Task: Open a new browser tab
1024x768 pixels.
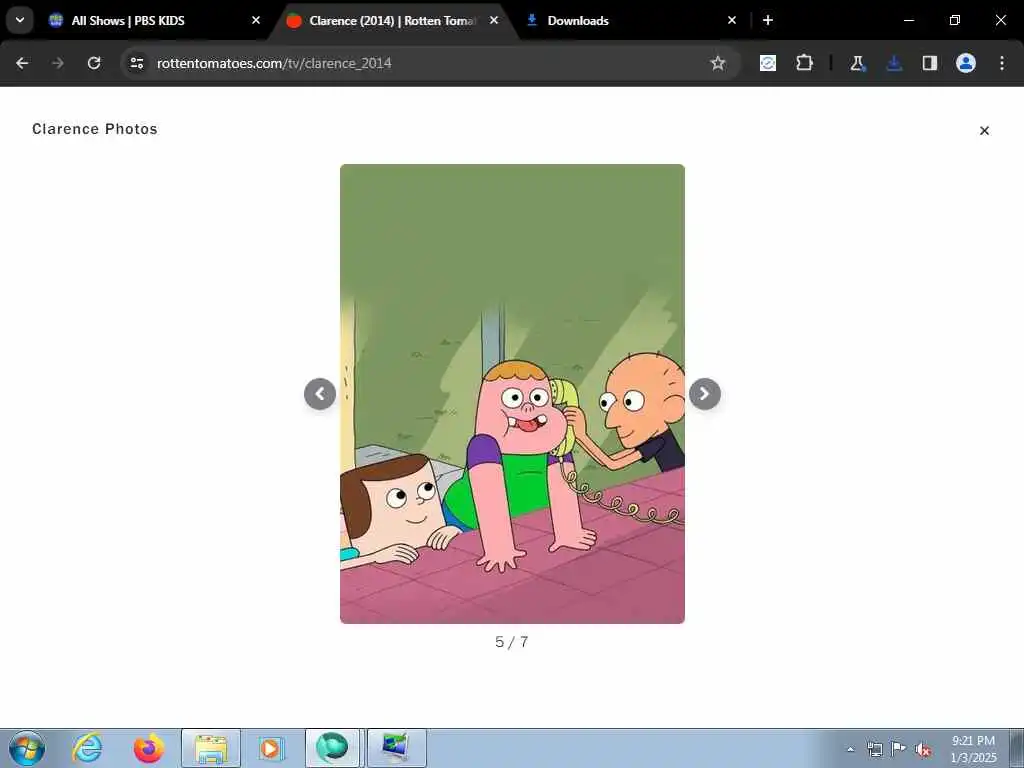Action: coord(768,20)
